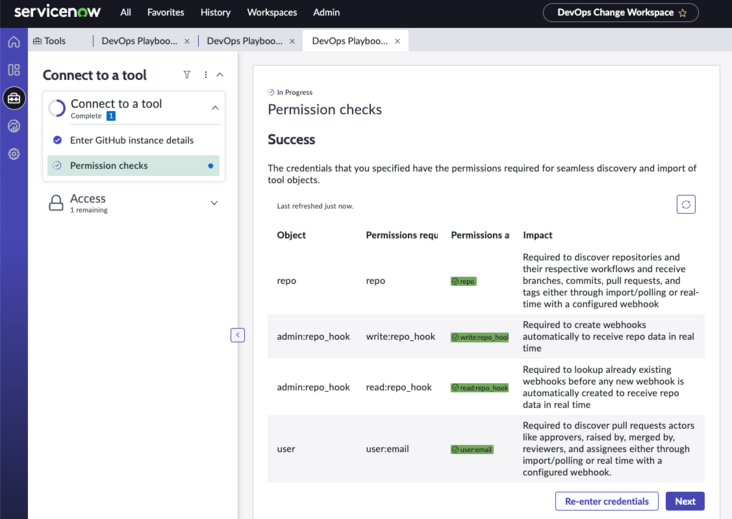Select the toolbox Tools sidebar icon

(14, 98)
